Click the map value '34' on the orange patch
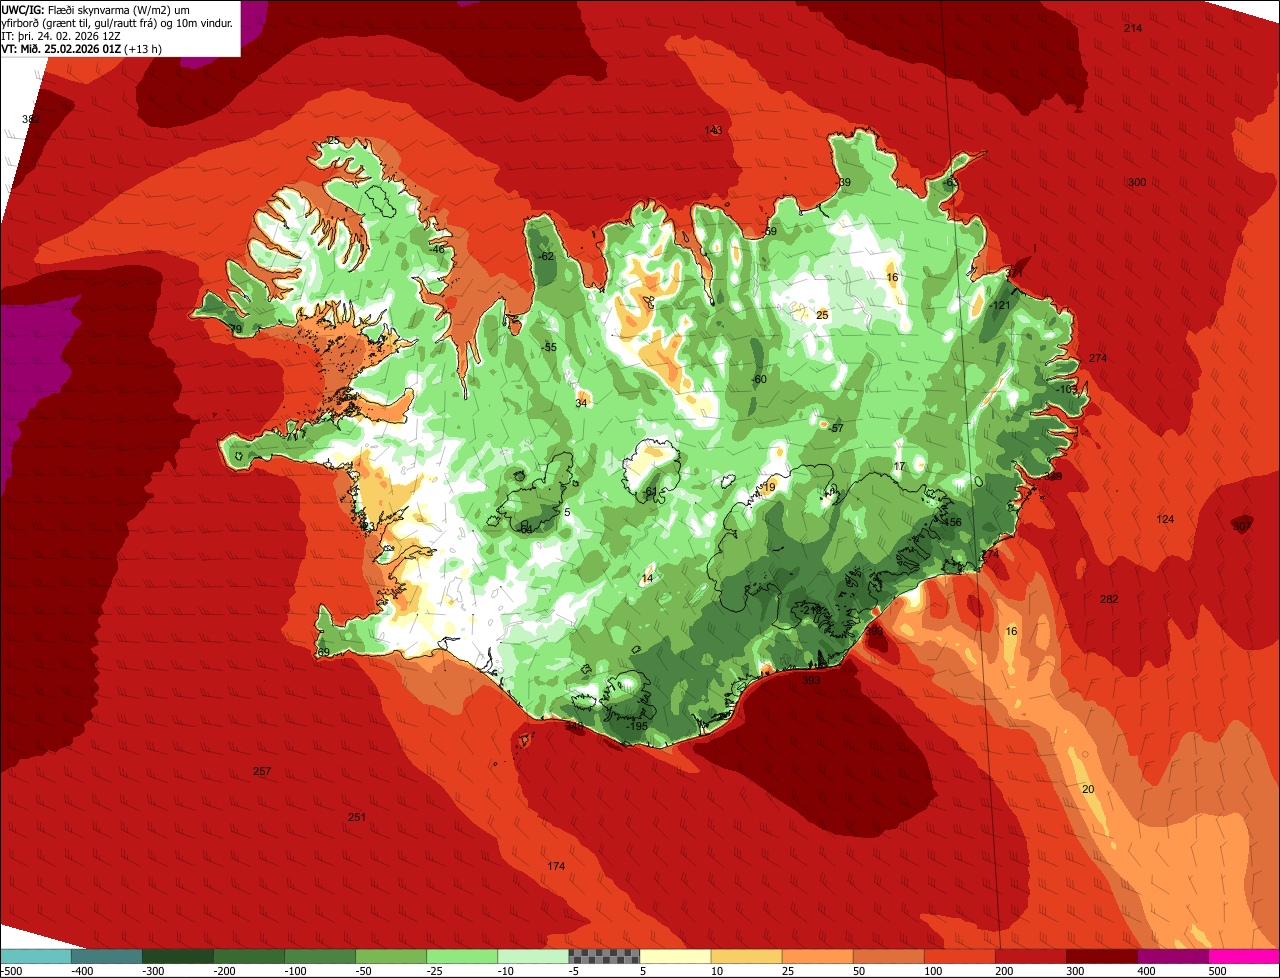The image size is (1280, 978). 581,403
